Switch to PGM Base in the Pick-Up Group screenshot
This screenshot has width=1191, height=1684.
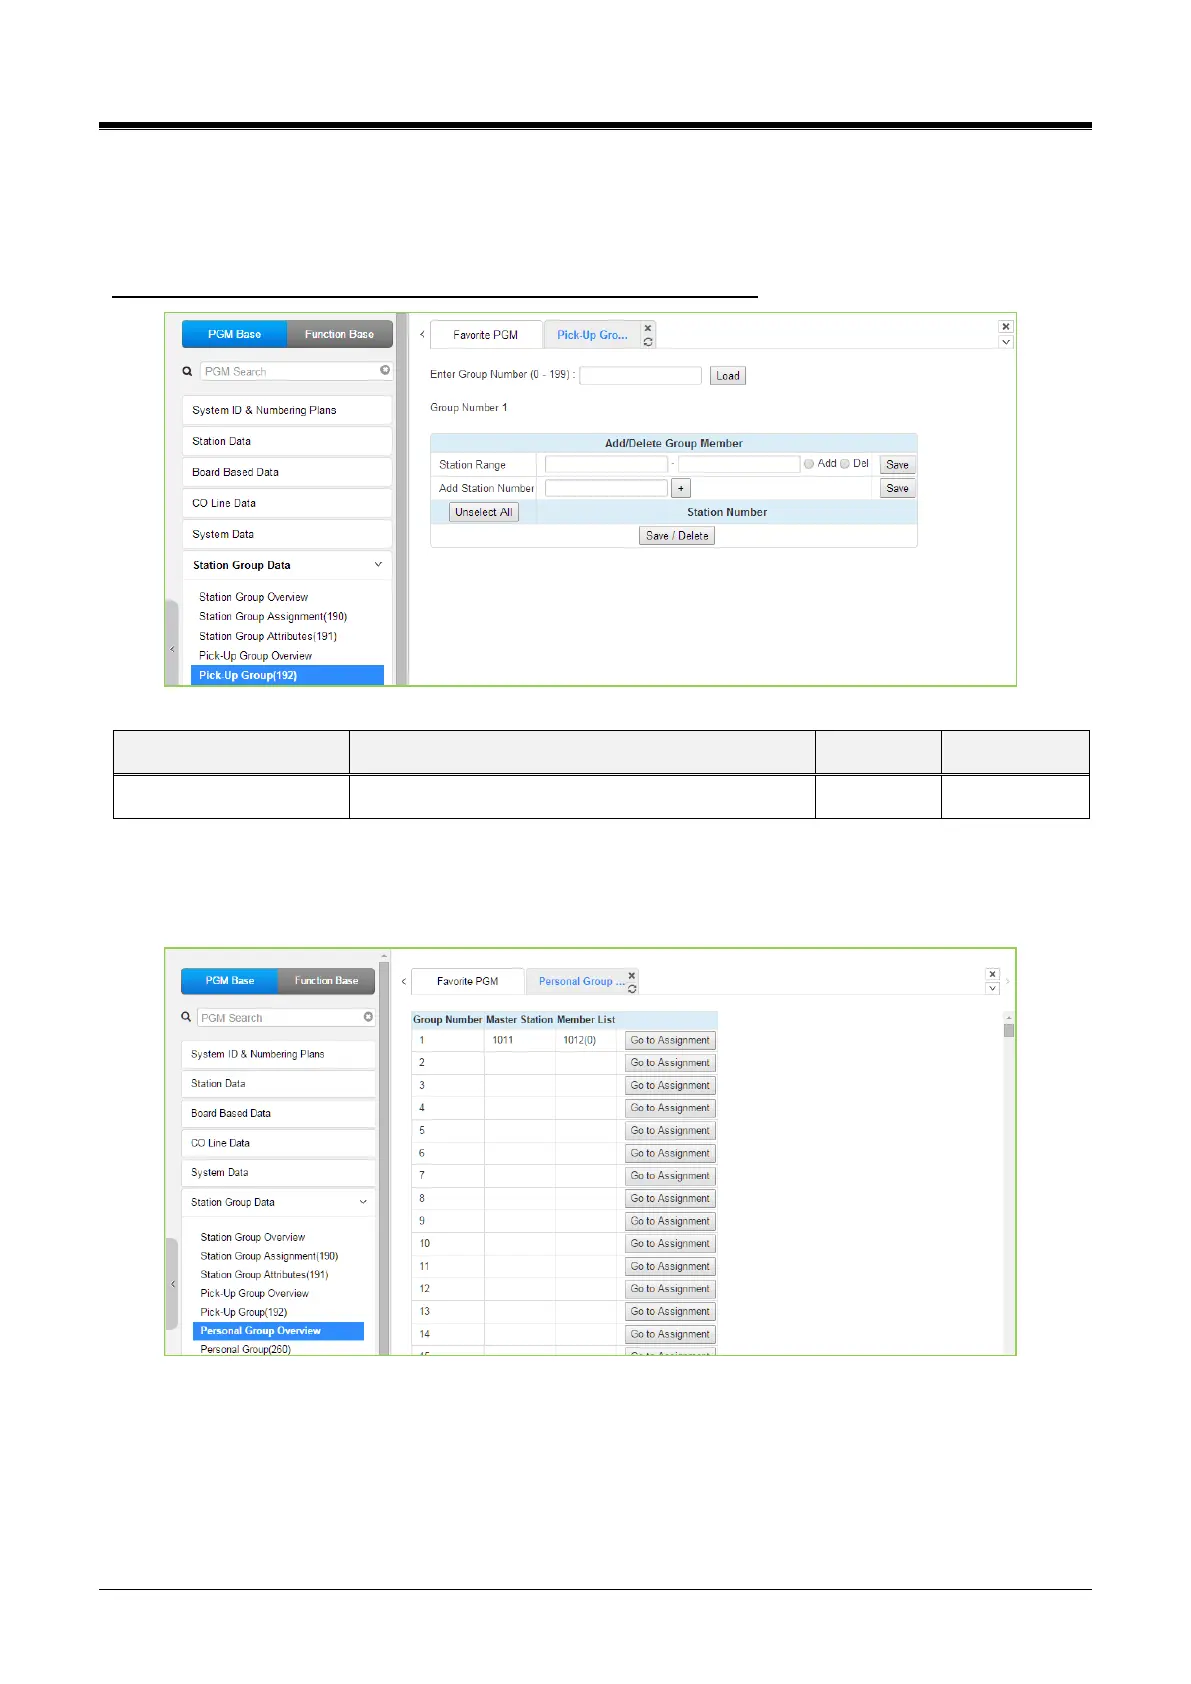click(235, 334)
